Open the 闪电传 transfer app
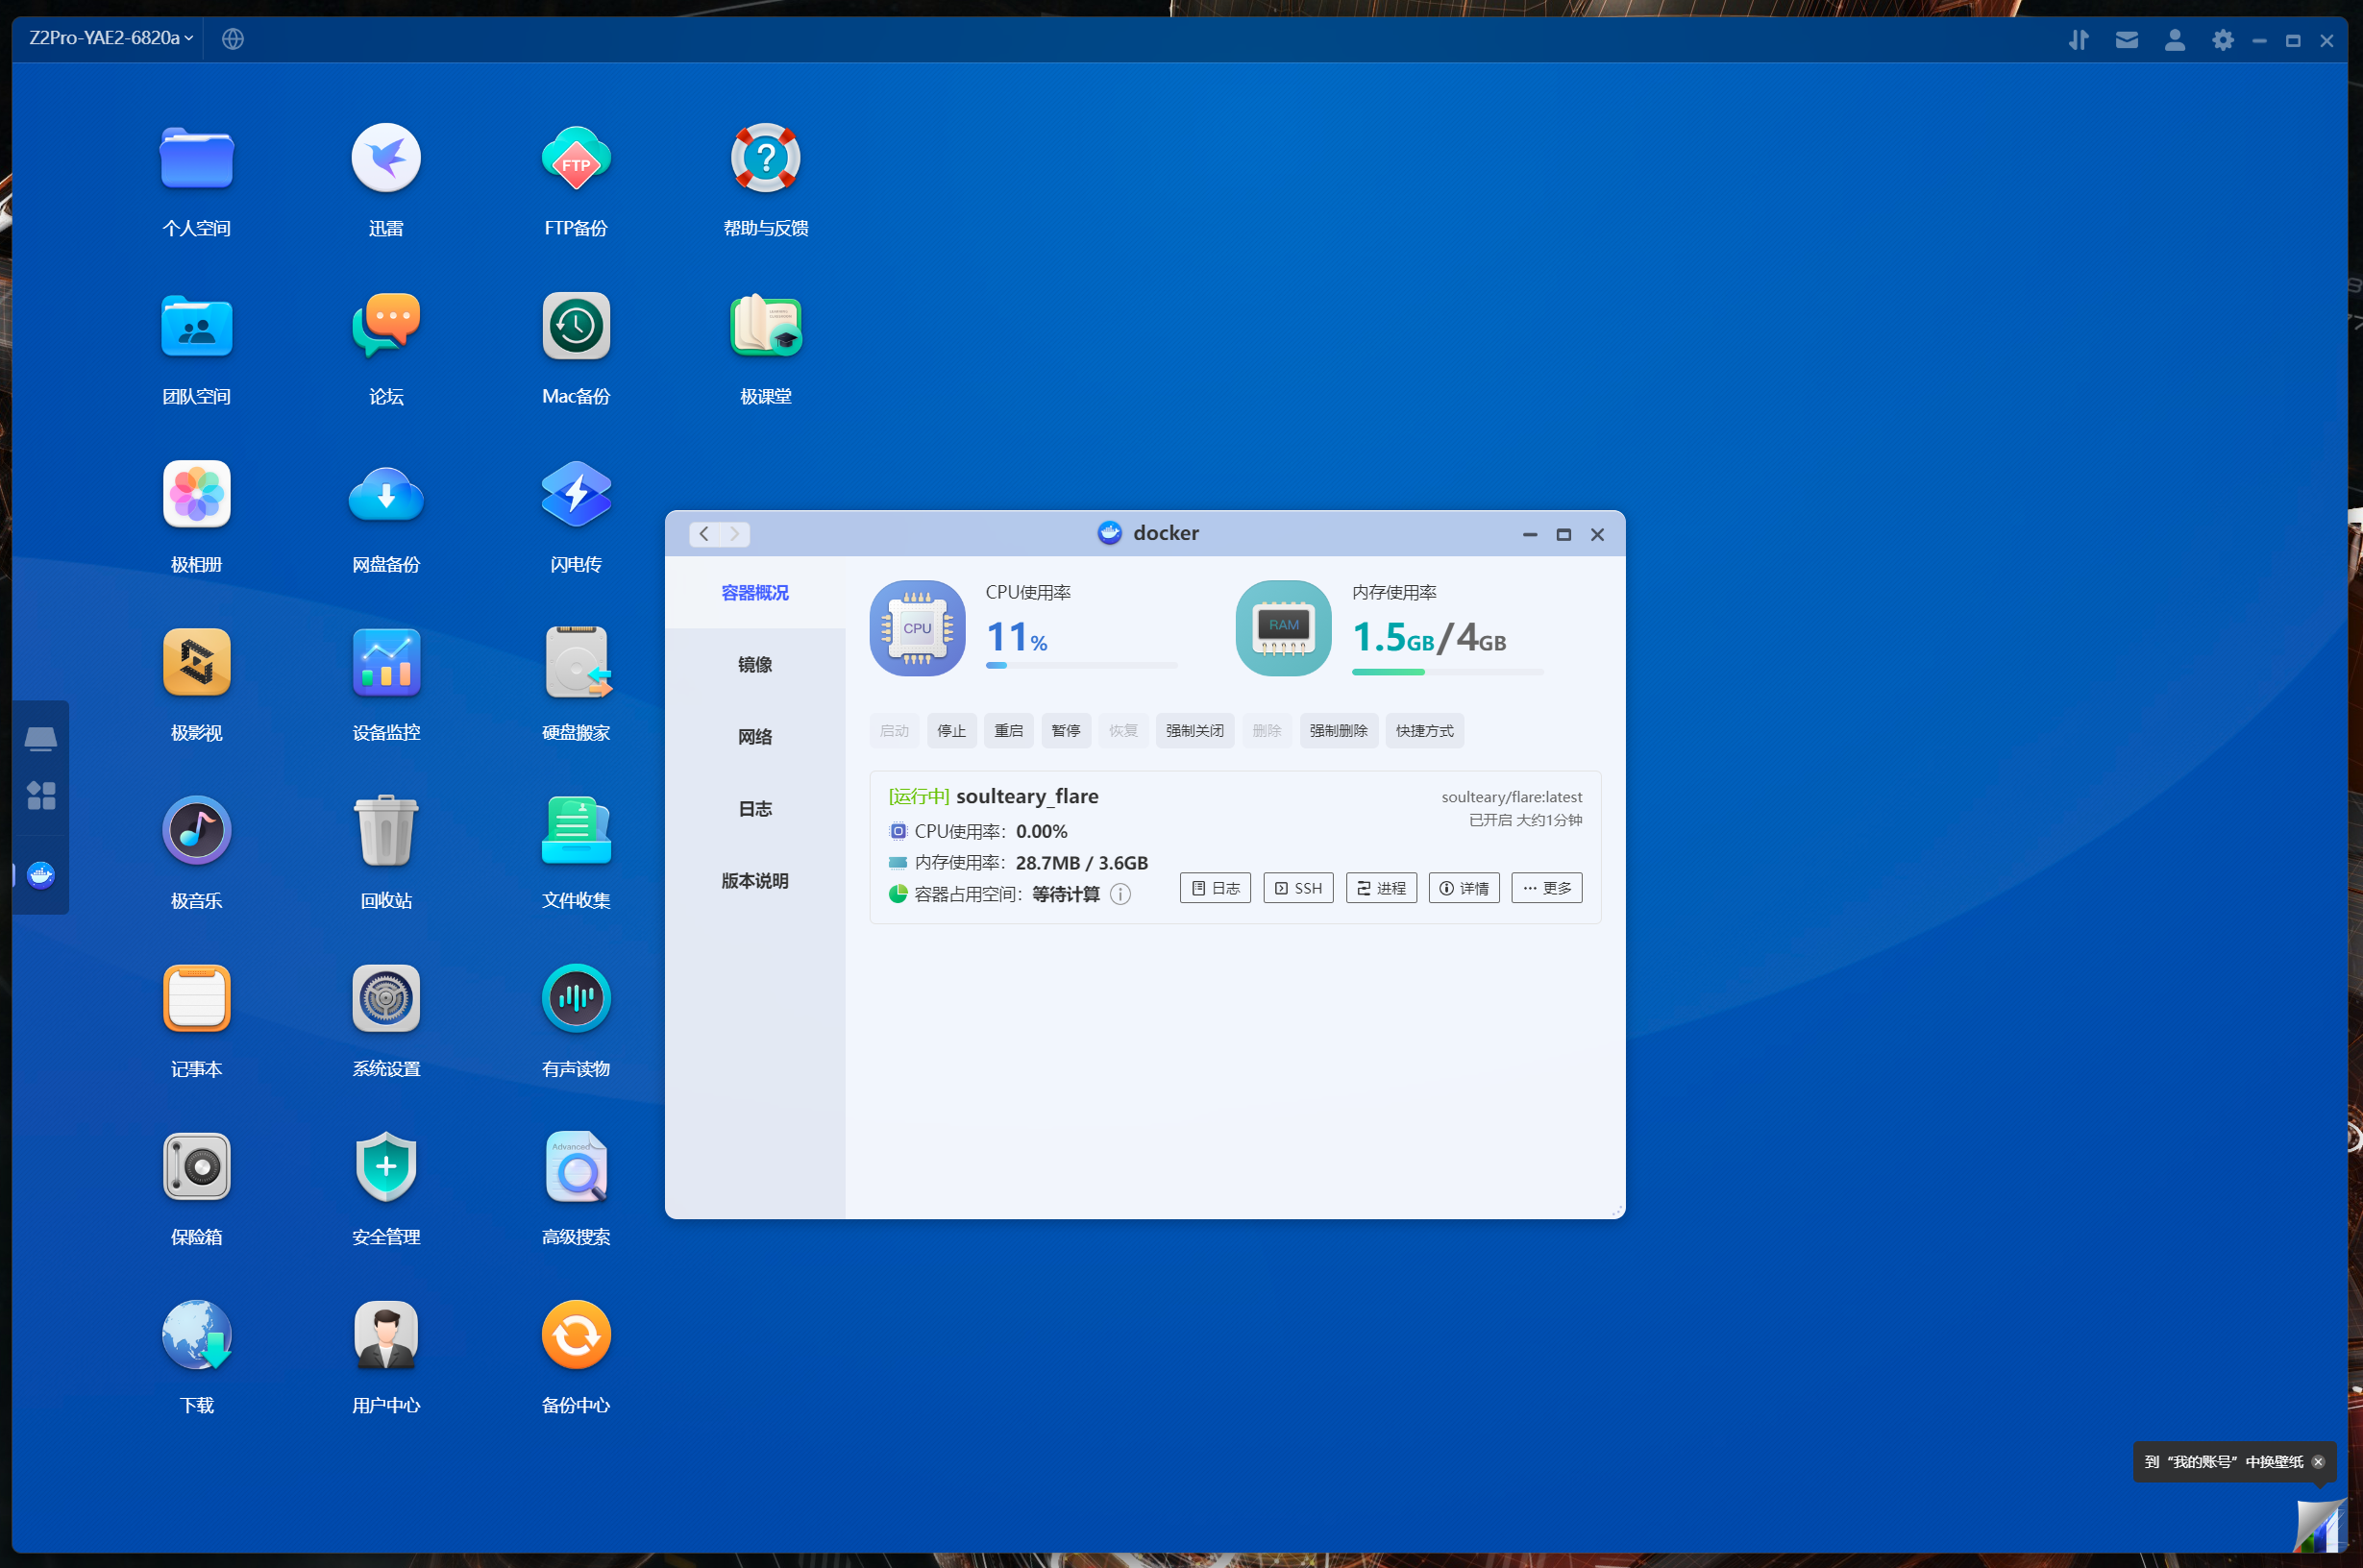Screen dimensions: 2363x1568 pyautogui.click(x=576, y=495)
